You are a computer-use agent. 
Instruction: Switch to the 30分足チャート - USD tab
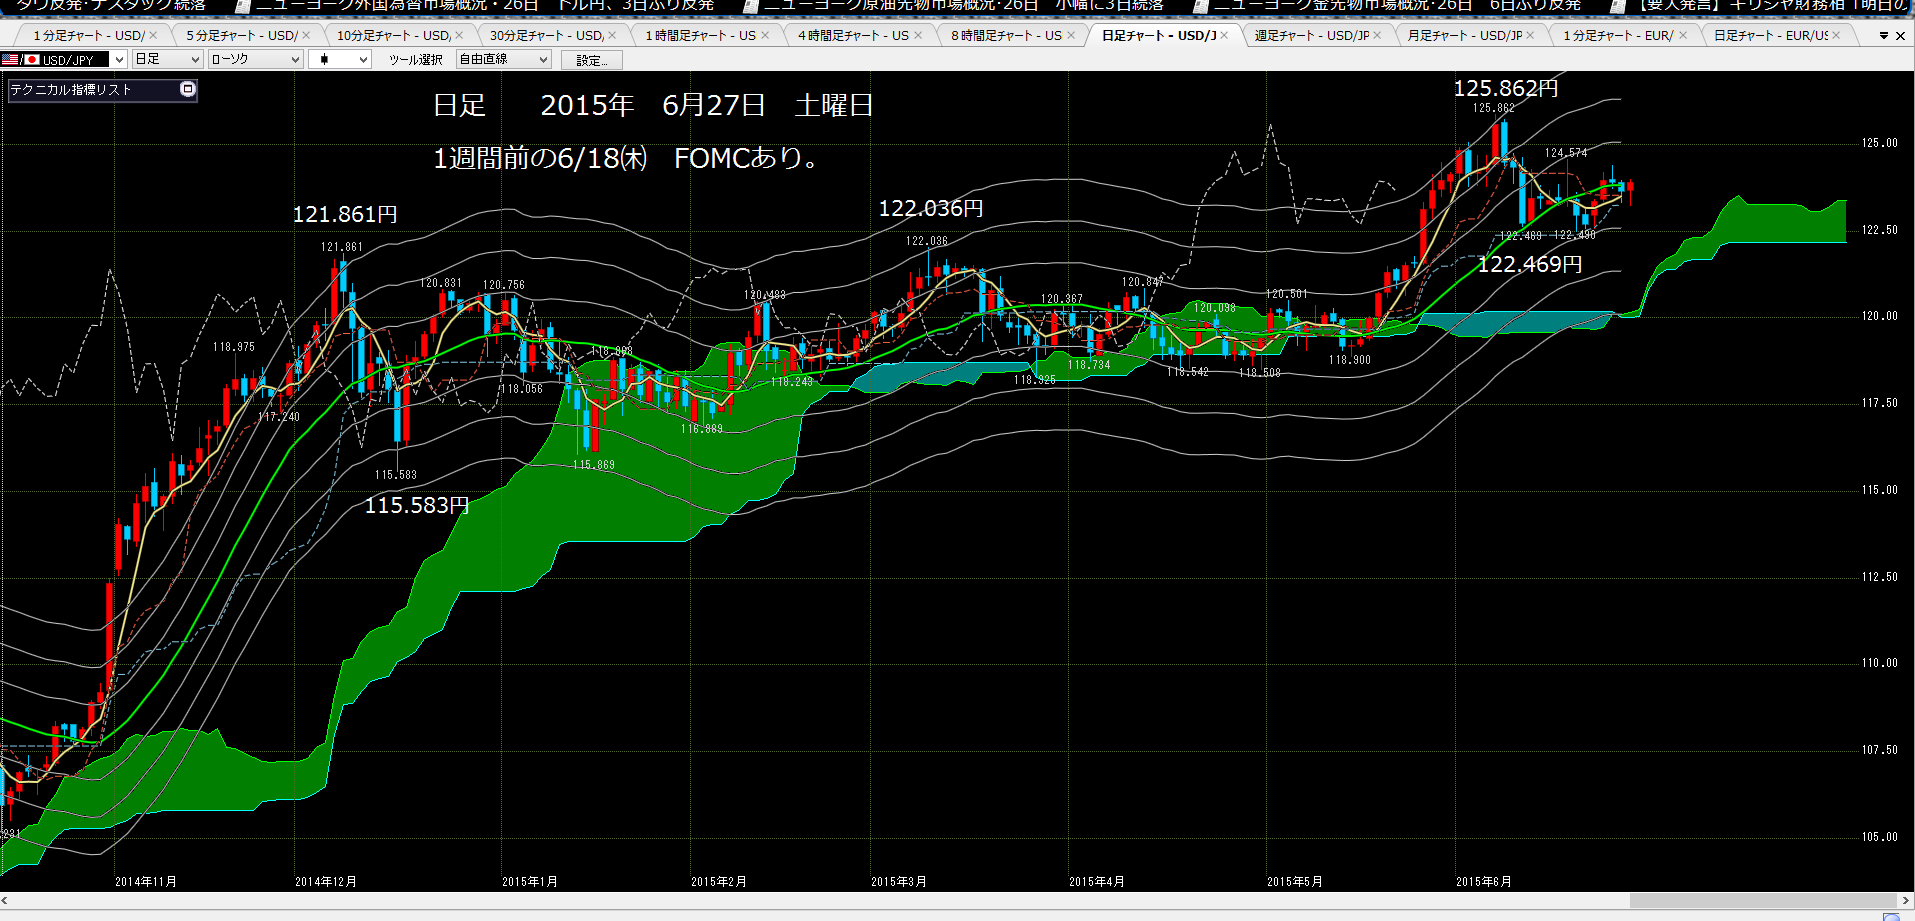pos(546,35)
